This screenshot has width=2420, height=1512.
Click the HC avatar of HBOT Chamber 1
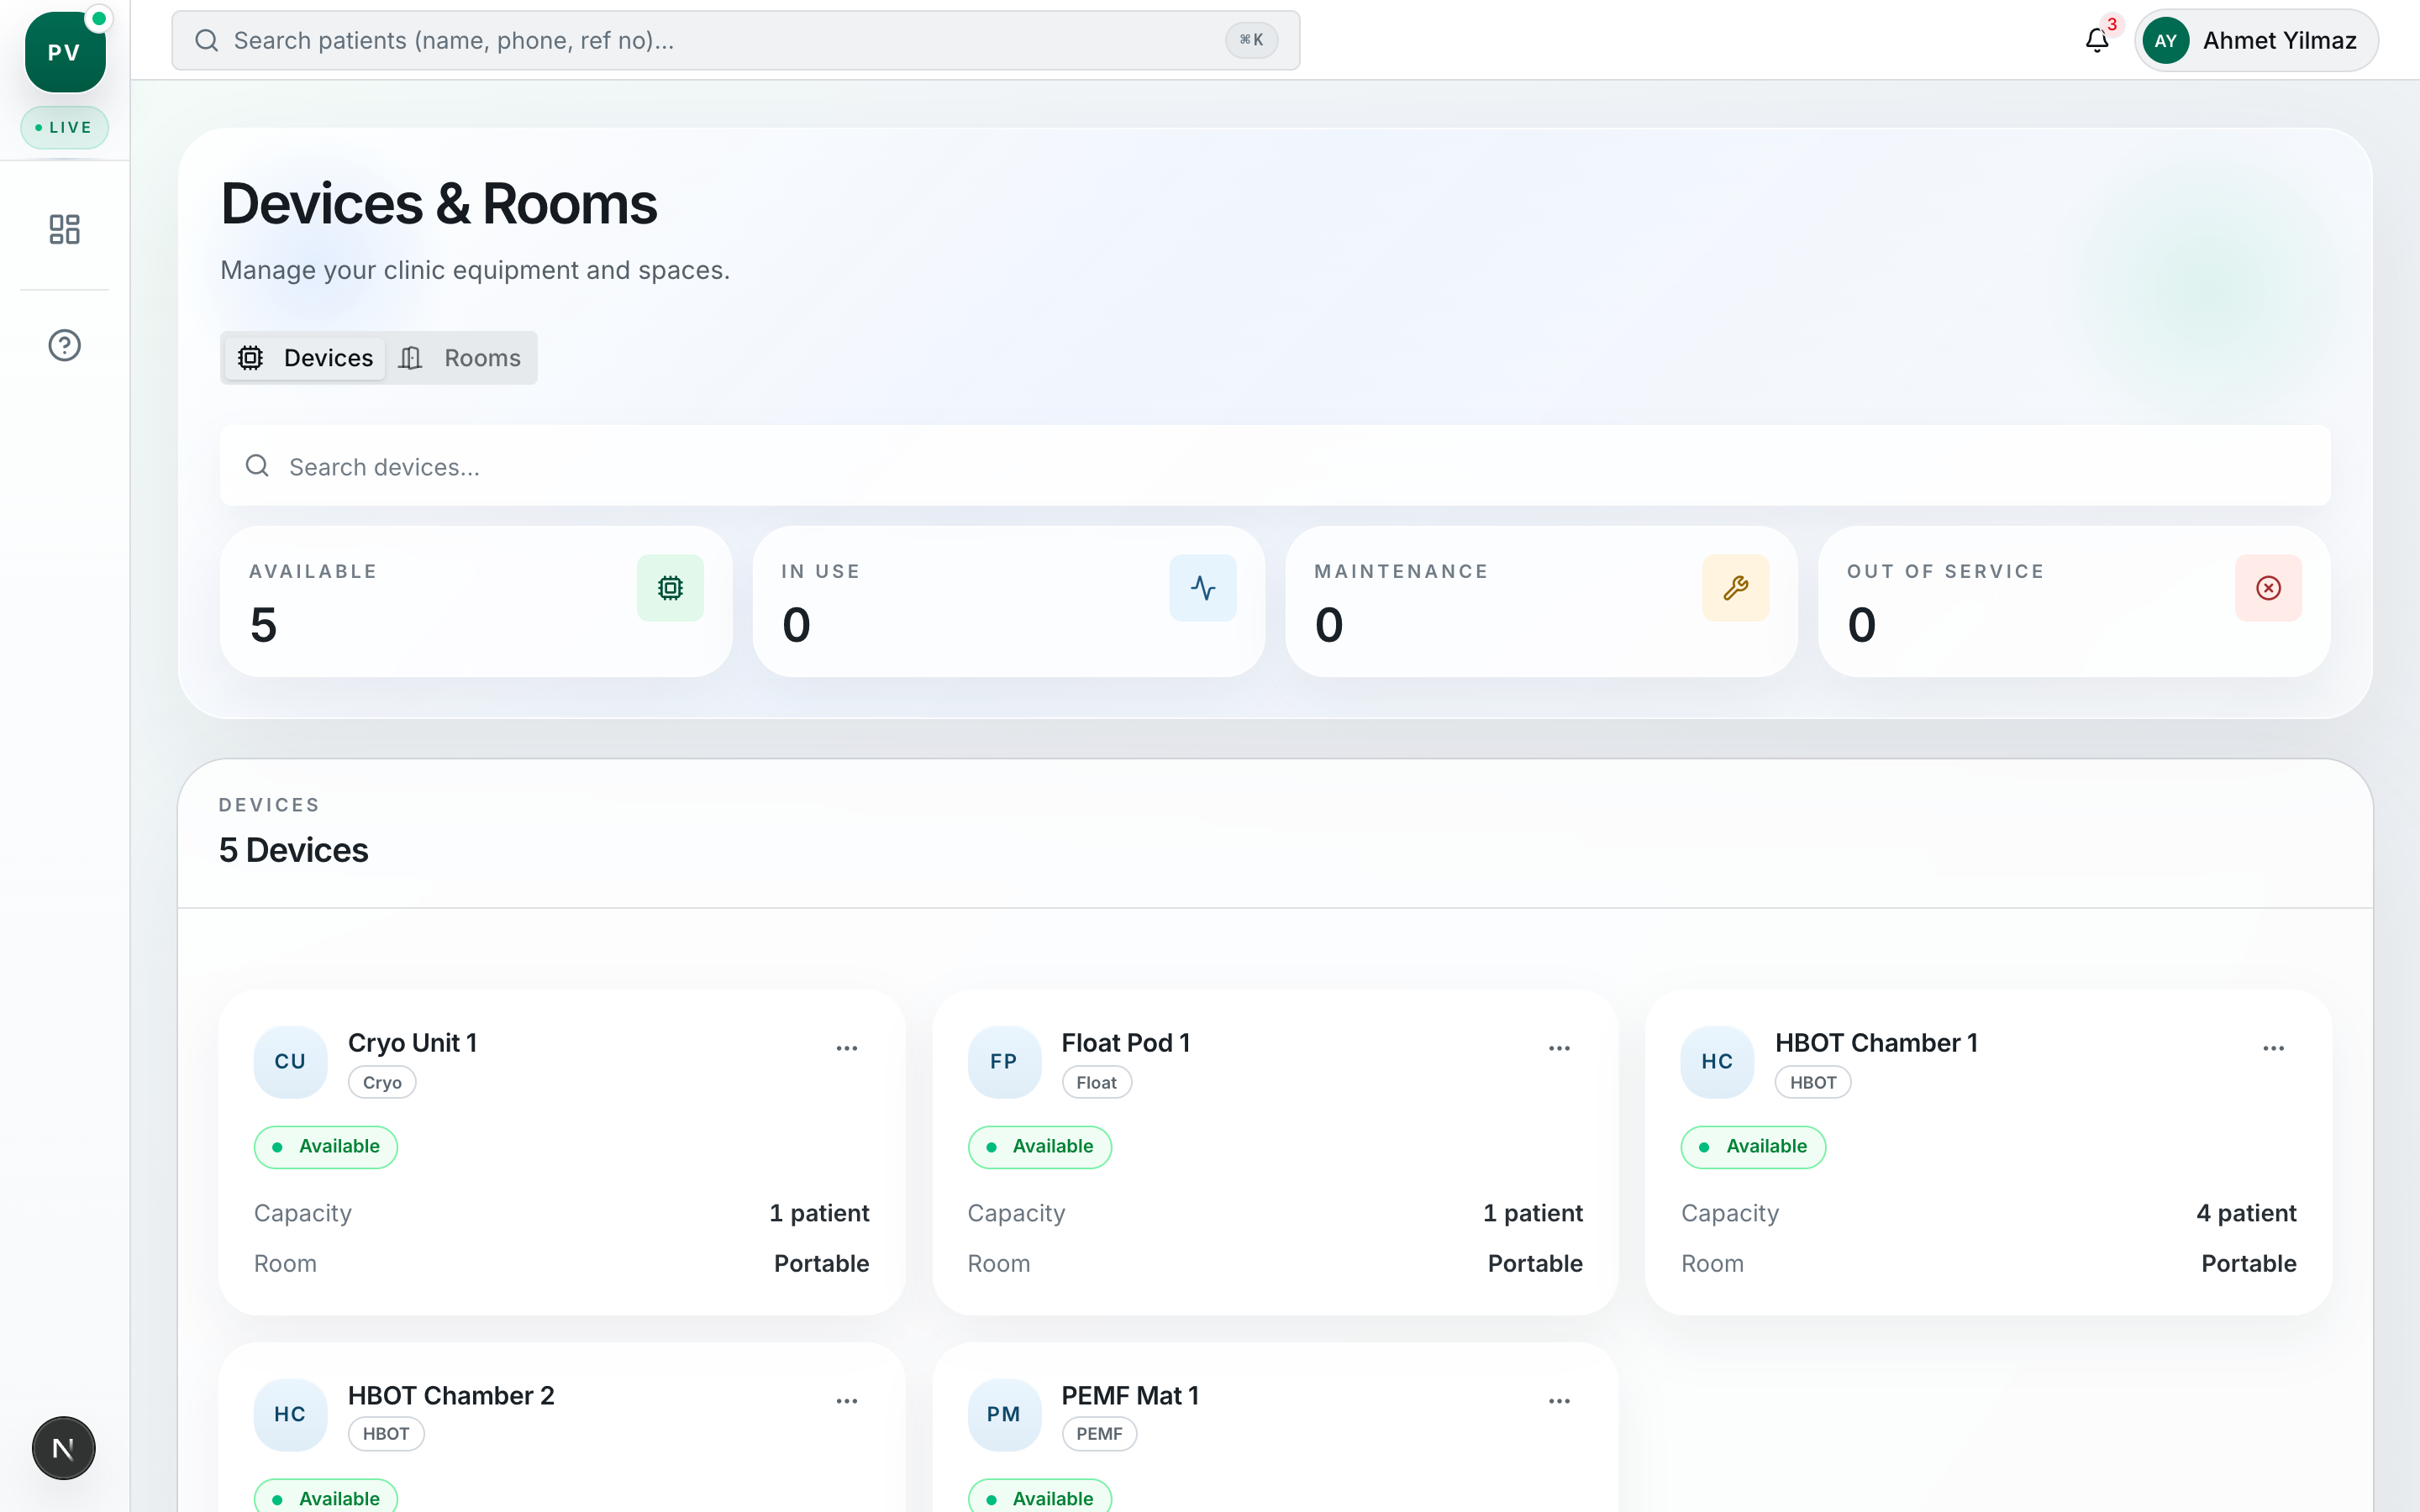click(1717, 1061)
